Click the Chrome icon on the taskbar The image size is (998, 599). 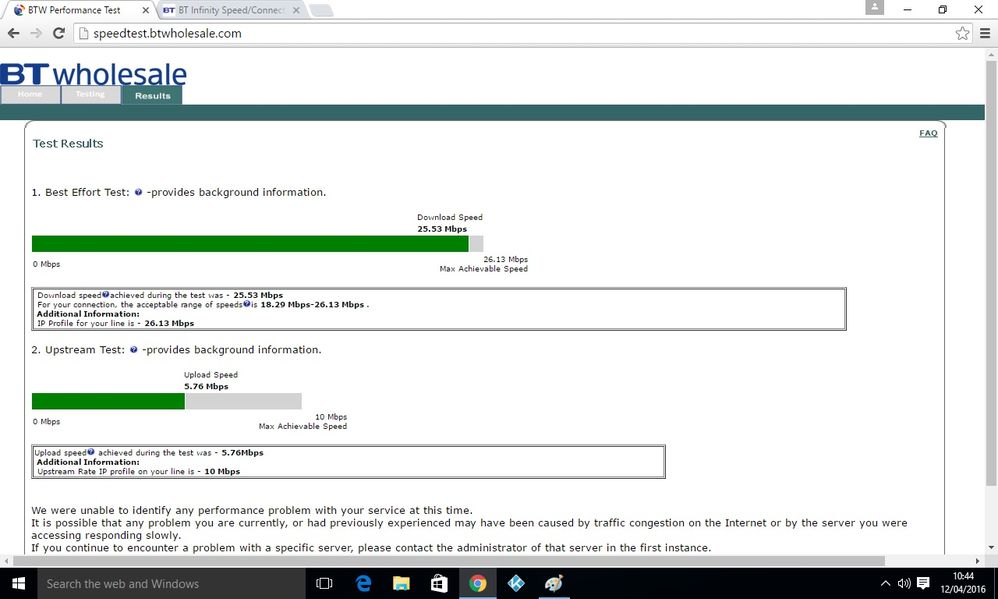pos(477,584)
